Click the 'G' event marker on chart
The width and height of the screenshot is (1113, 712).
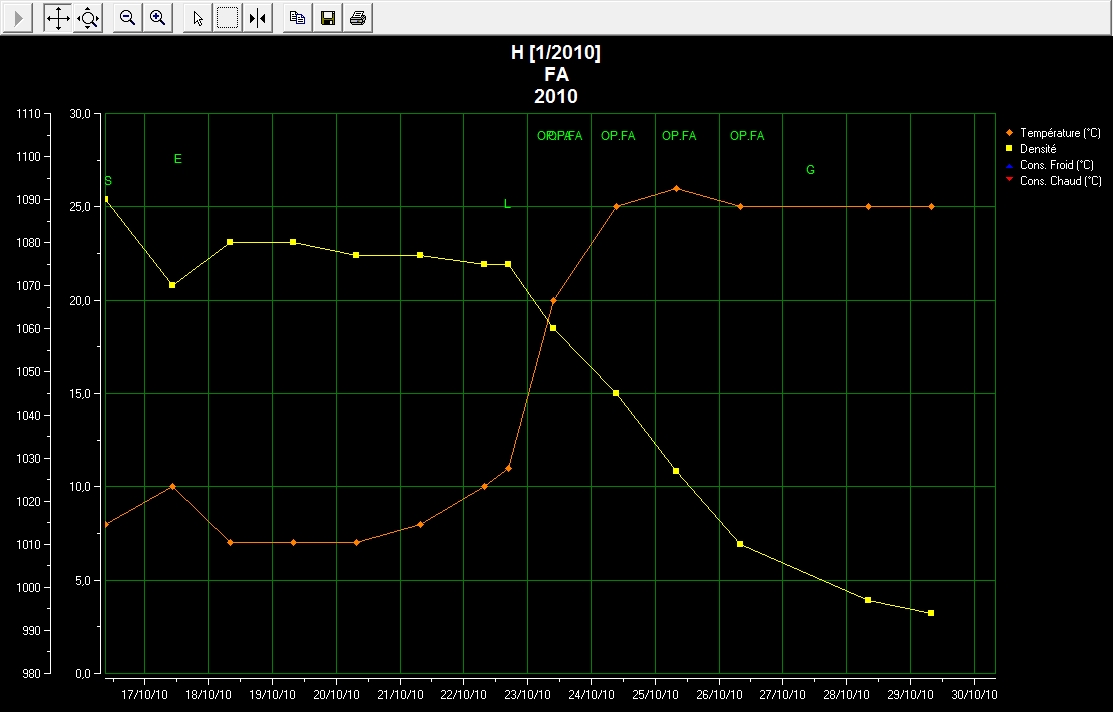point(810,170)
